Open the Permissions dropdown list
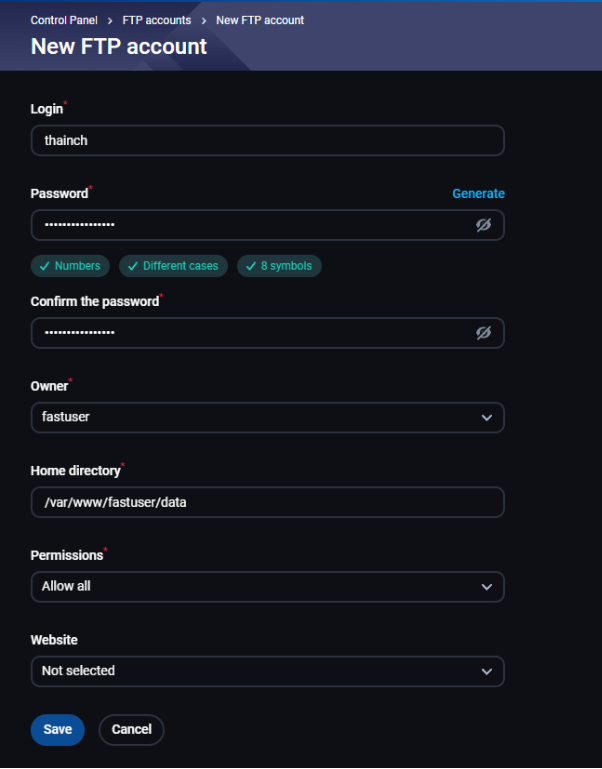Image resolution: width=602 pixels, height=769 pixels. [267, 587]
